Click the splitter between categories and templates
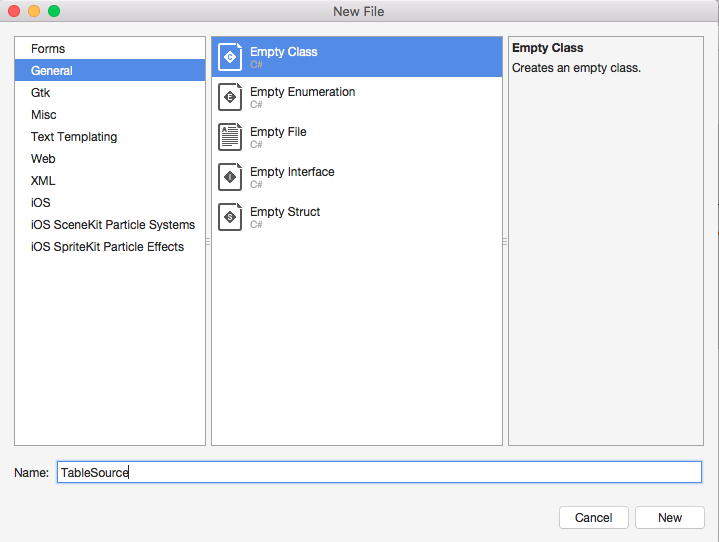 208,241
